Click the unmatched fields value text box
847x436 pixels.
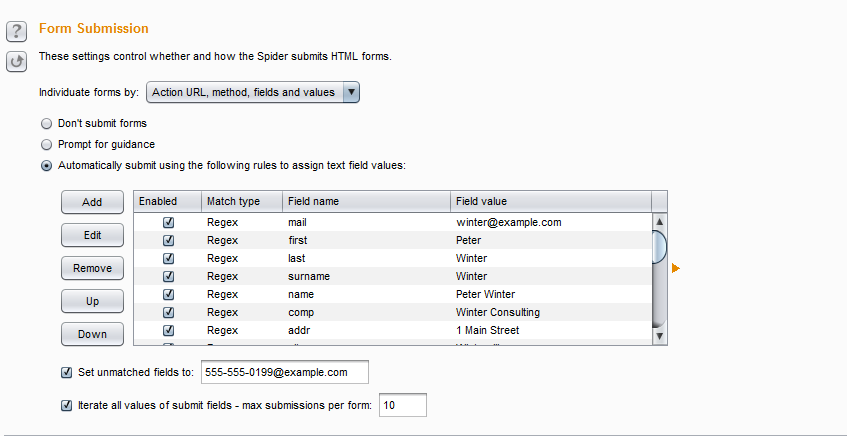click(x=284, y=373)
